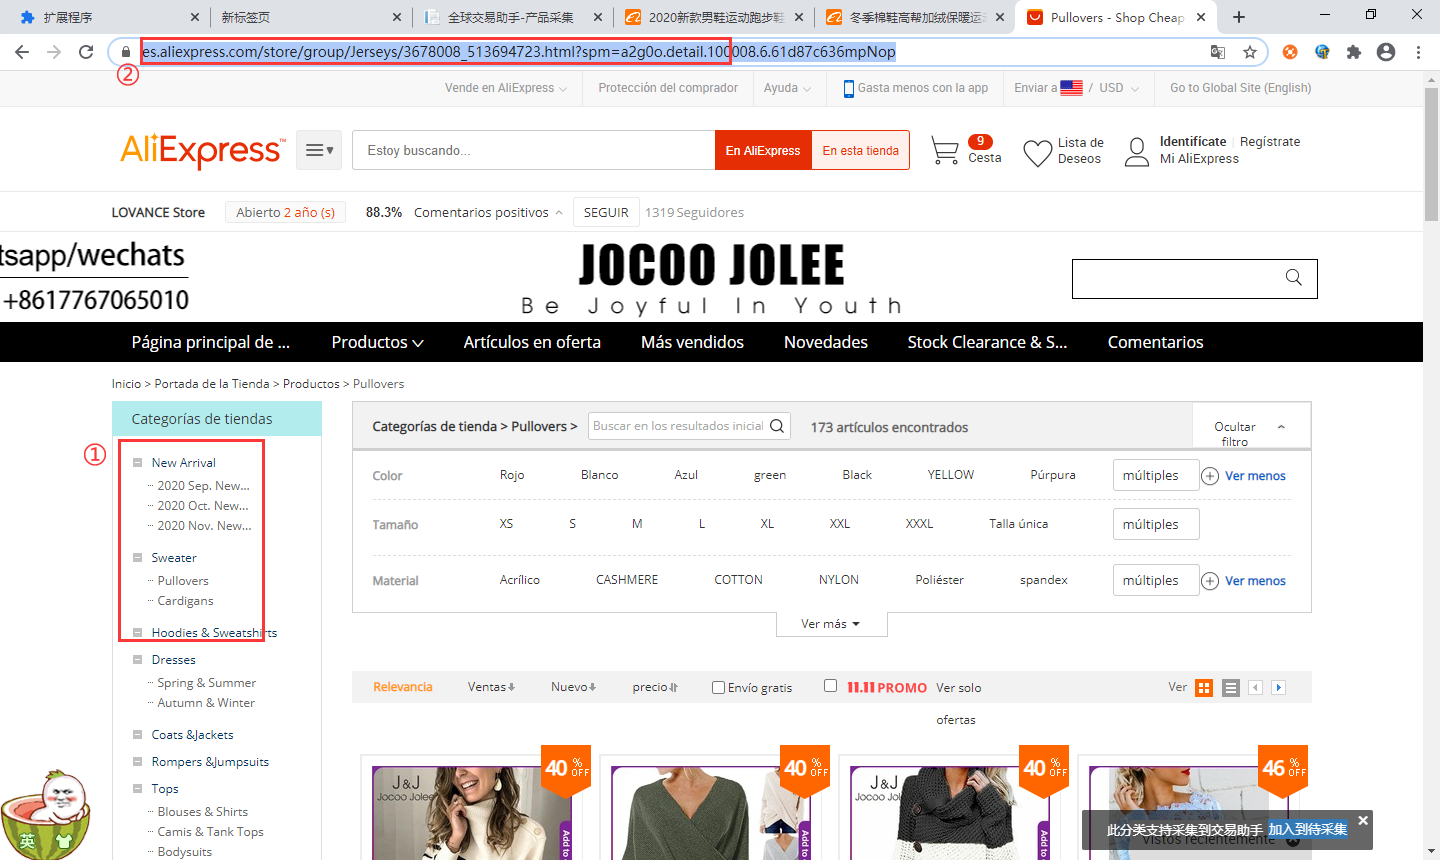The width and height of the screenshot is (1440, 860).
Task: Open a new browser tab with plus
Action: point(1239,17)
